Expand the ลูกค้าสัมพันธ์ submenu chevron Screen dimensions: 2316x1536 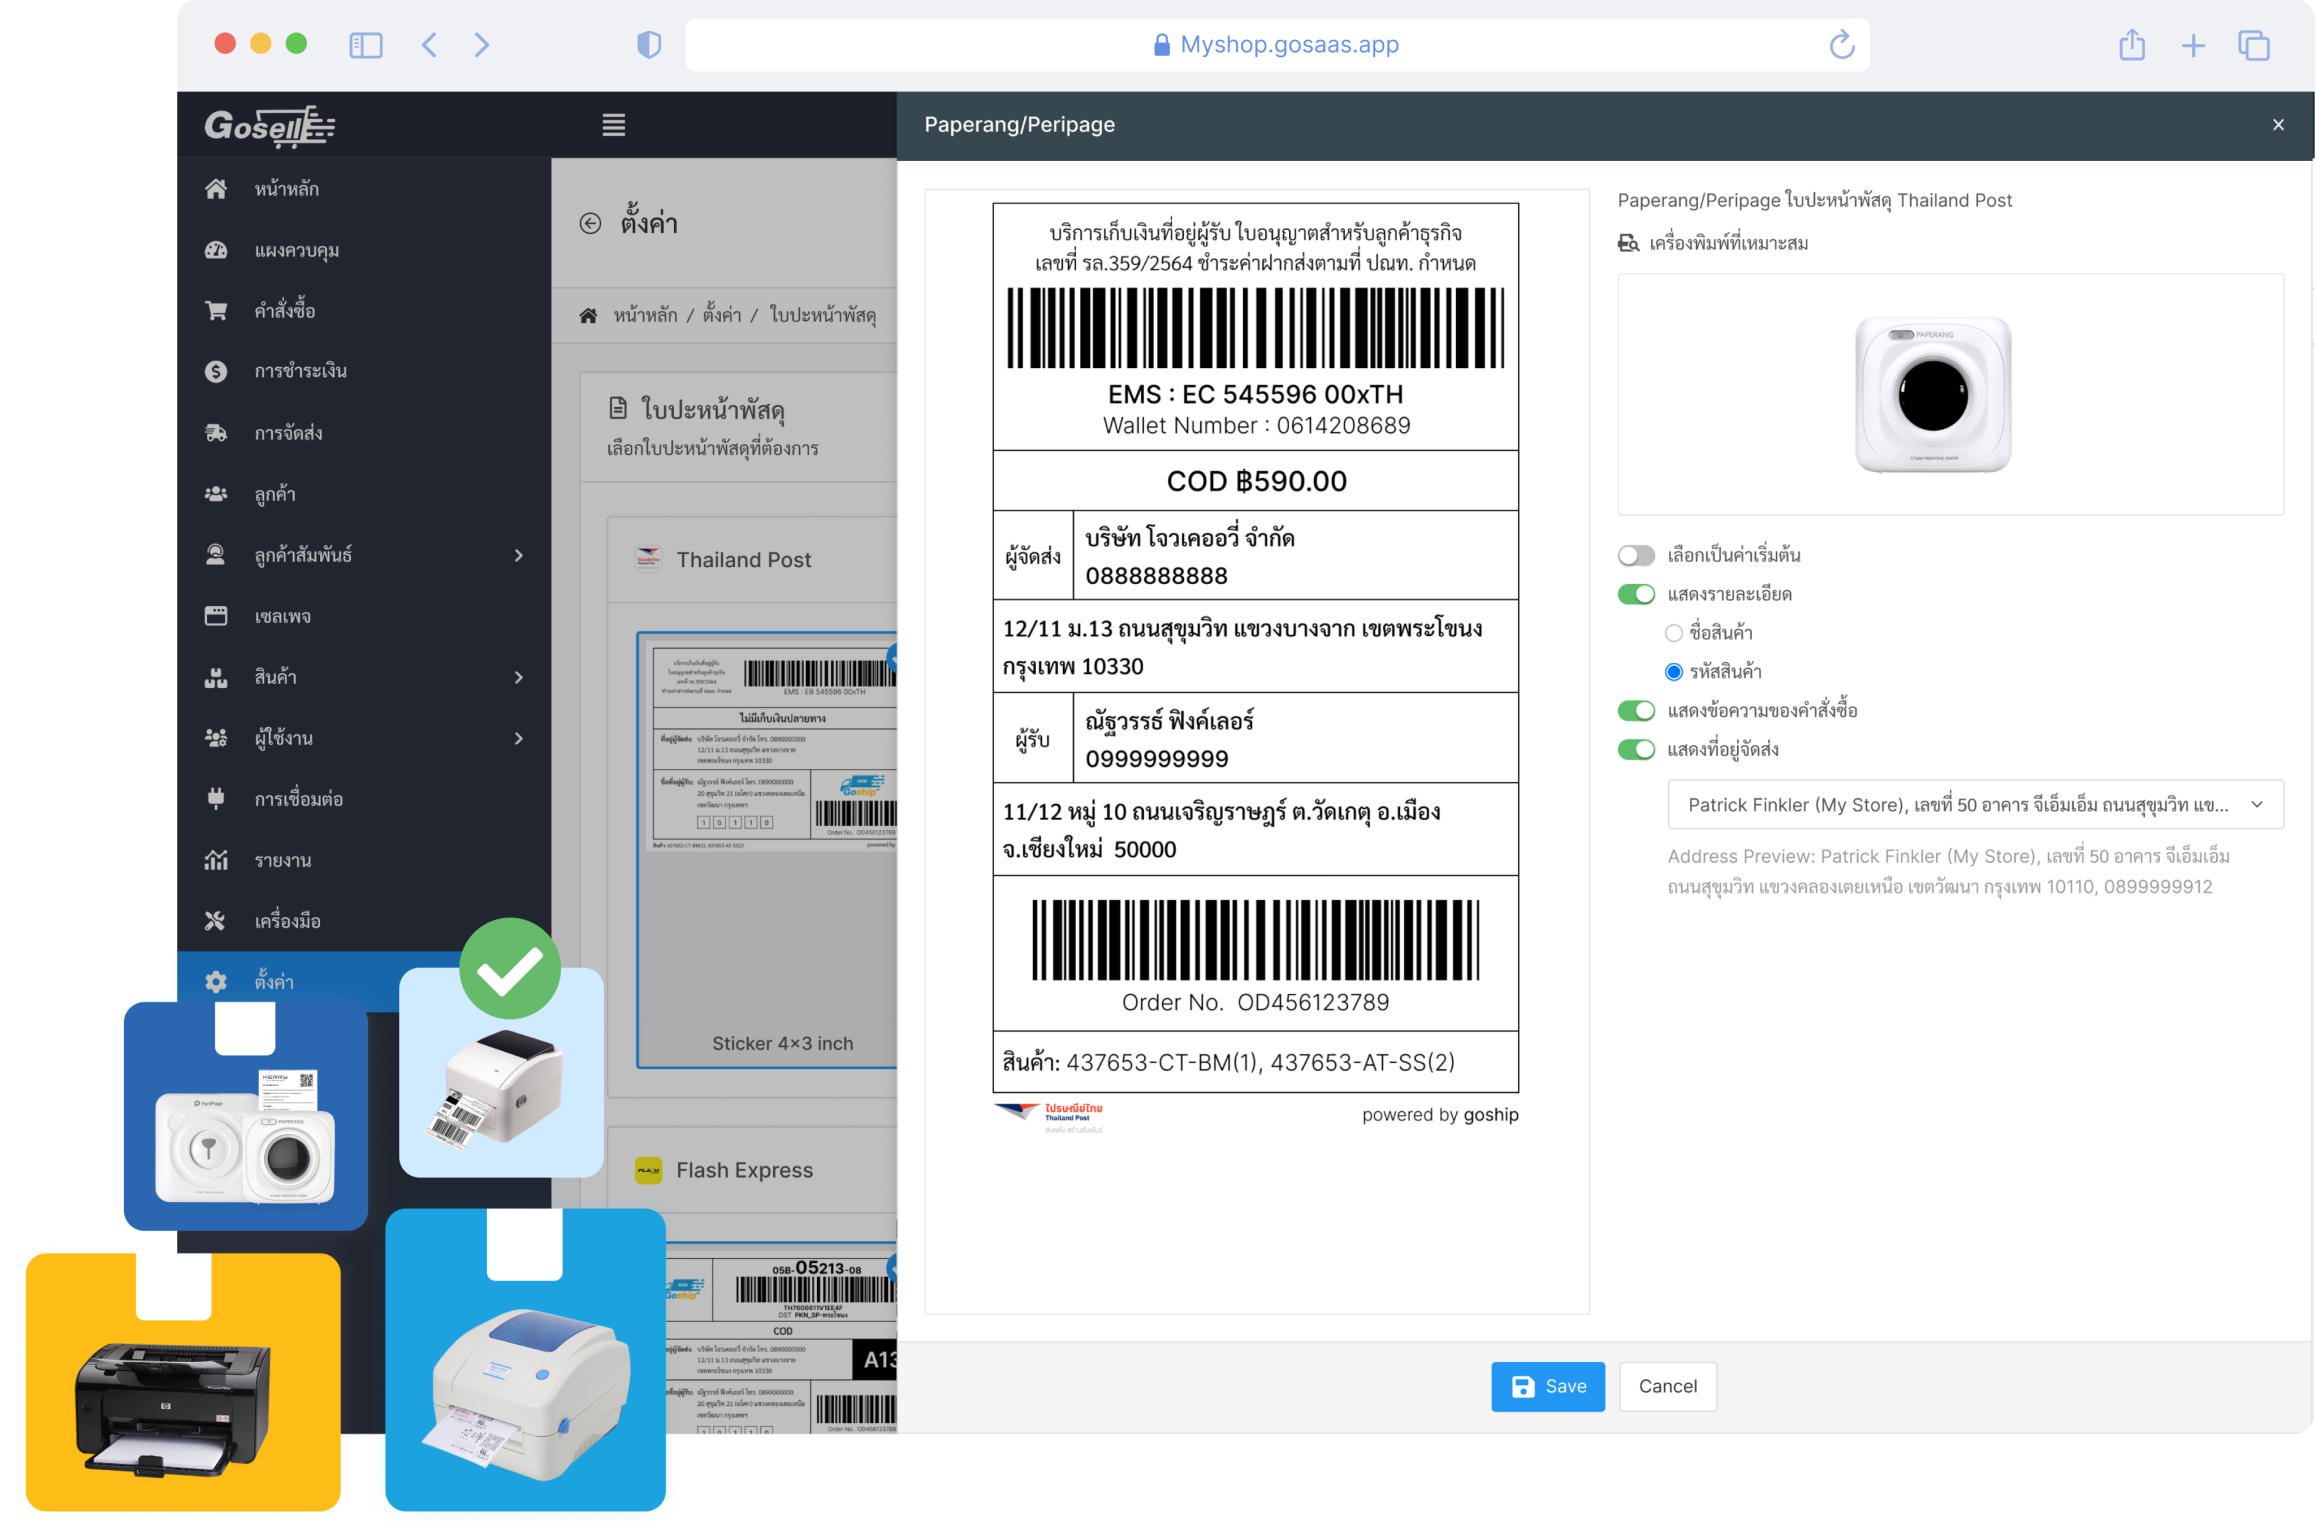click(x=519, y=555)
